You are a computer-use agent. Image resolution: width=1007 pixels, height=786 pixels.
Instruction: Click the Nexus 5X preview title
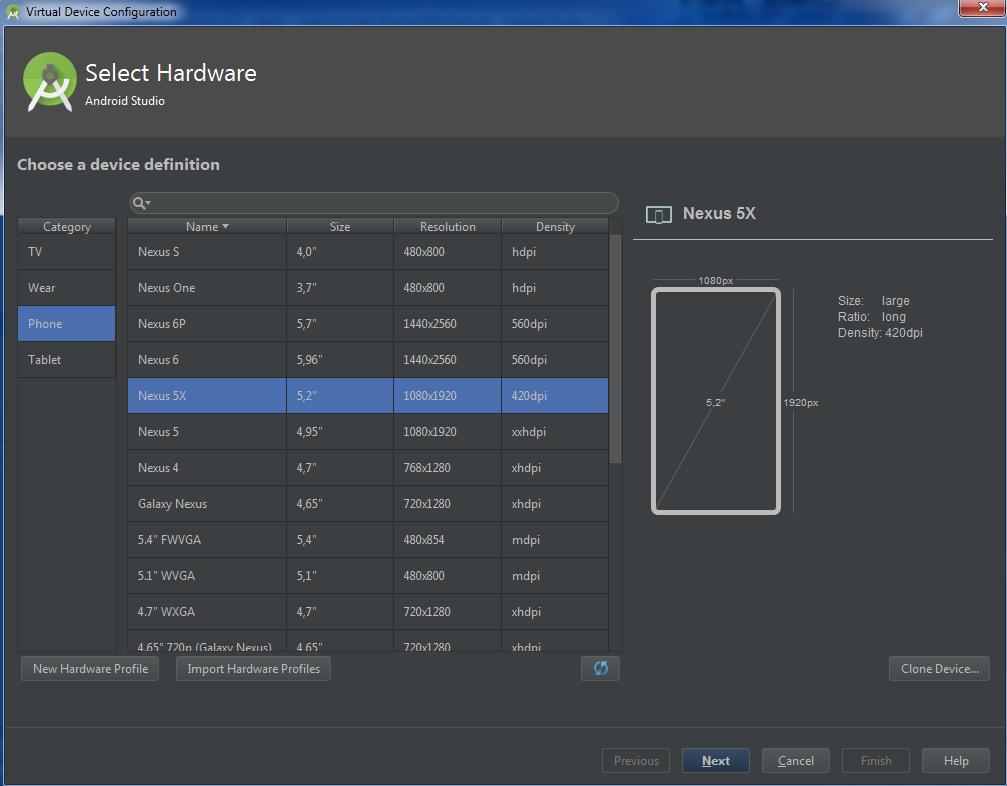[719, 213]
